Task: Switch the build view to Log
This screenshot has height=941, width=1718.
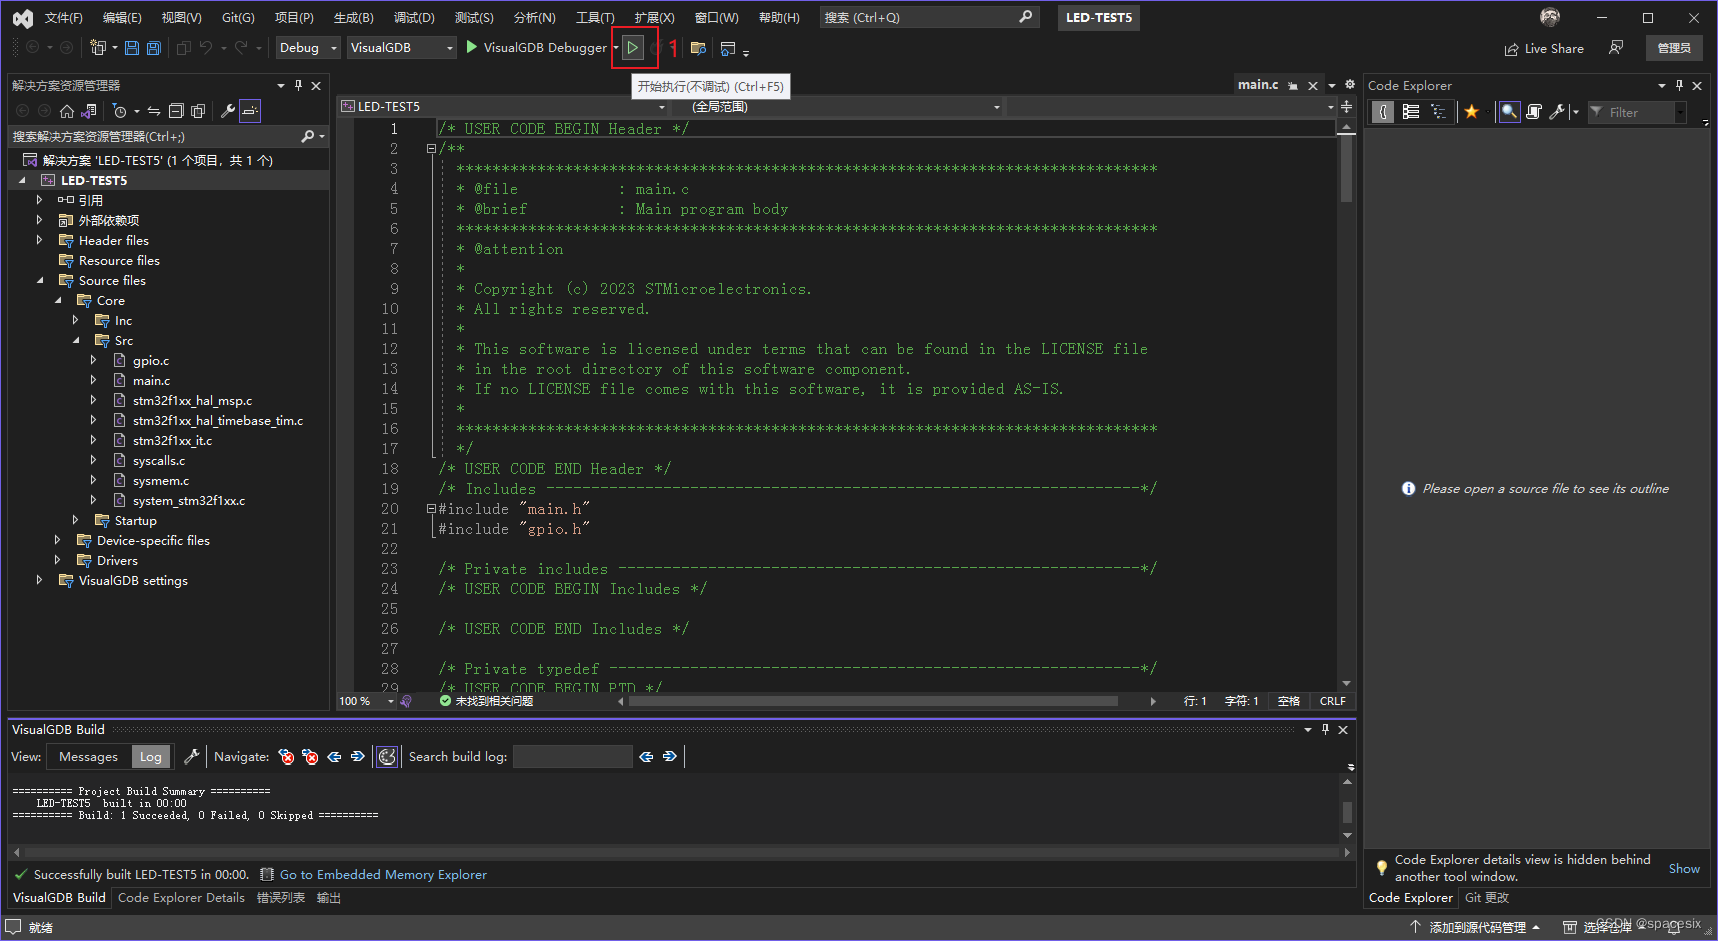Action: (x=151, y=757)
